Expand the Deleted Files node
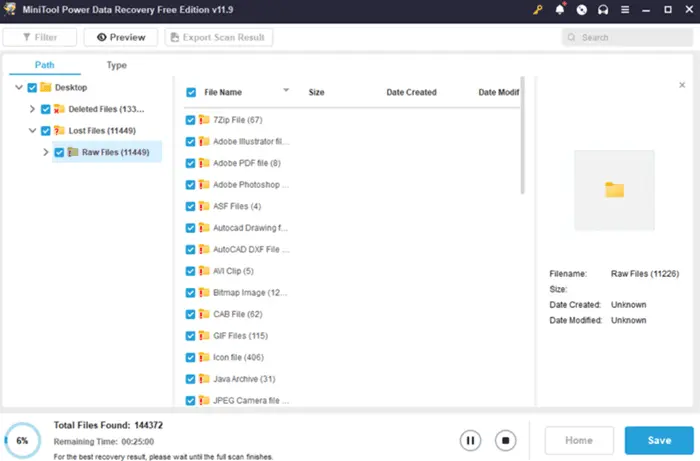 click(32, 109)
